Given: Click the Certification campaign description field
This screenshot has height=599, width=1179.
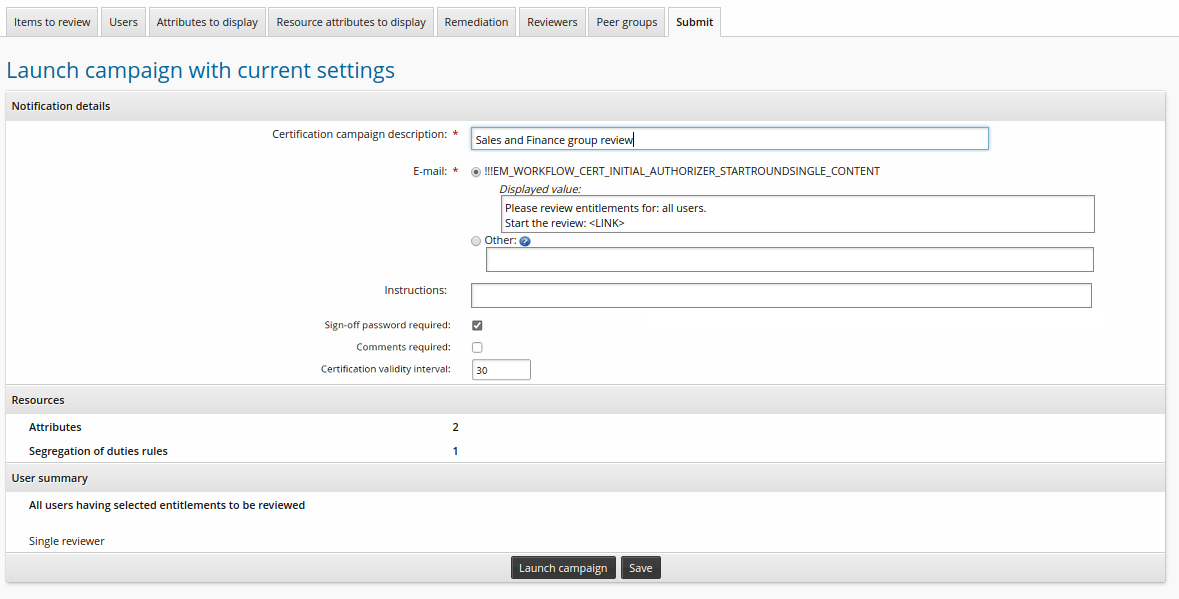Looking at the screenshot, I should pos(729,139).
